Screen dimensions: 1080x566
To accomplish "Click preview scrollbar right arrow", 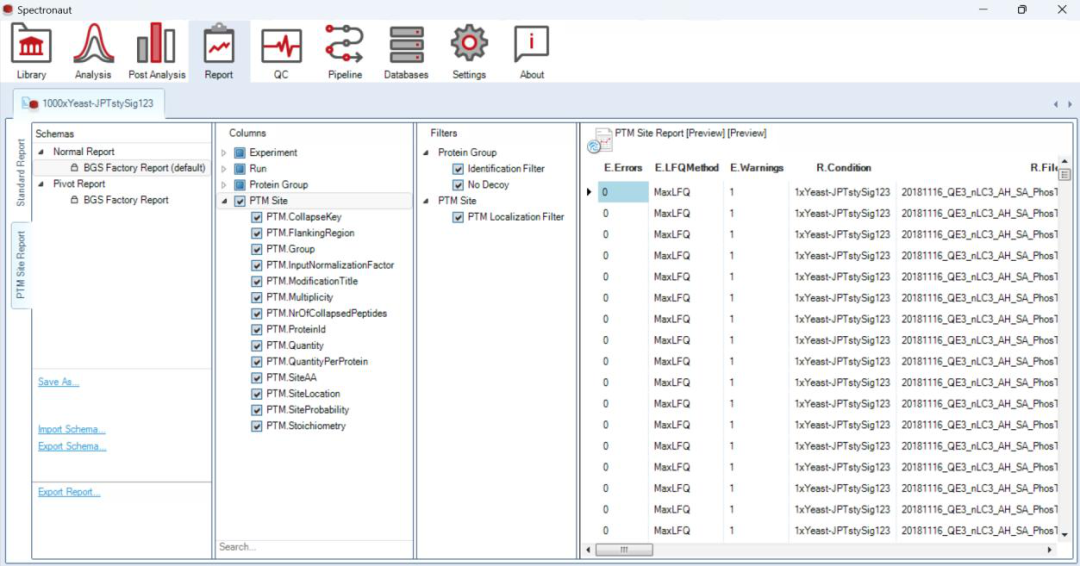I will coord(1050,549).
